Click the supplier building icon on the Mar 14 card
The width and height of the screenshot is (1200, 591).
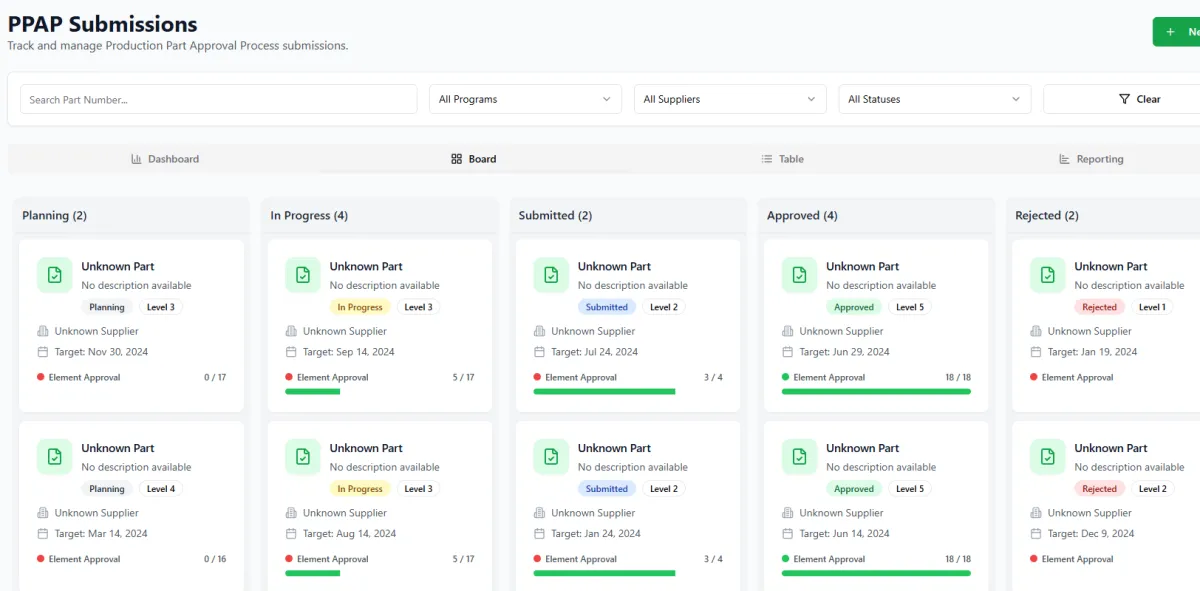43,513
